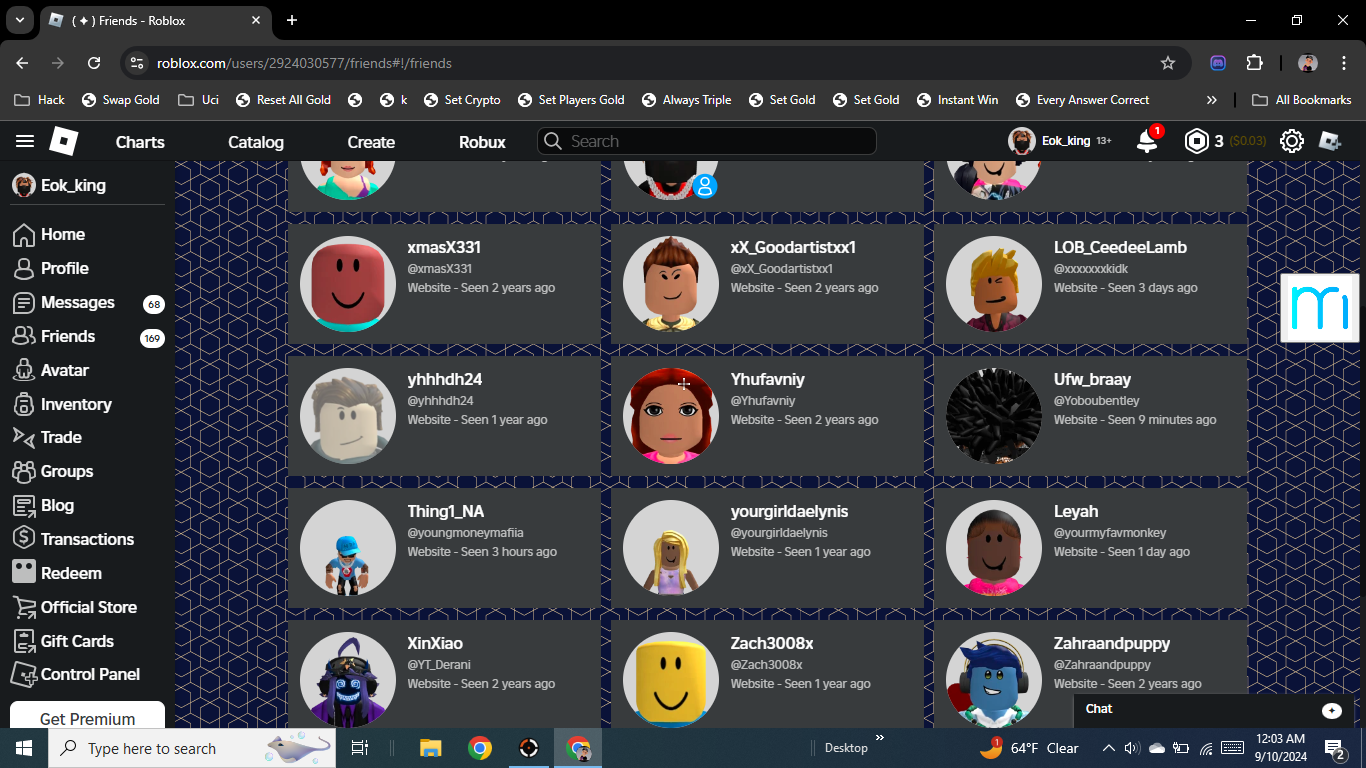Open xmasX331 friend card
Viewport: 1366px width, 768px height.
444,283
